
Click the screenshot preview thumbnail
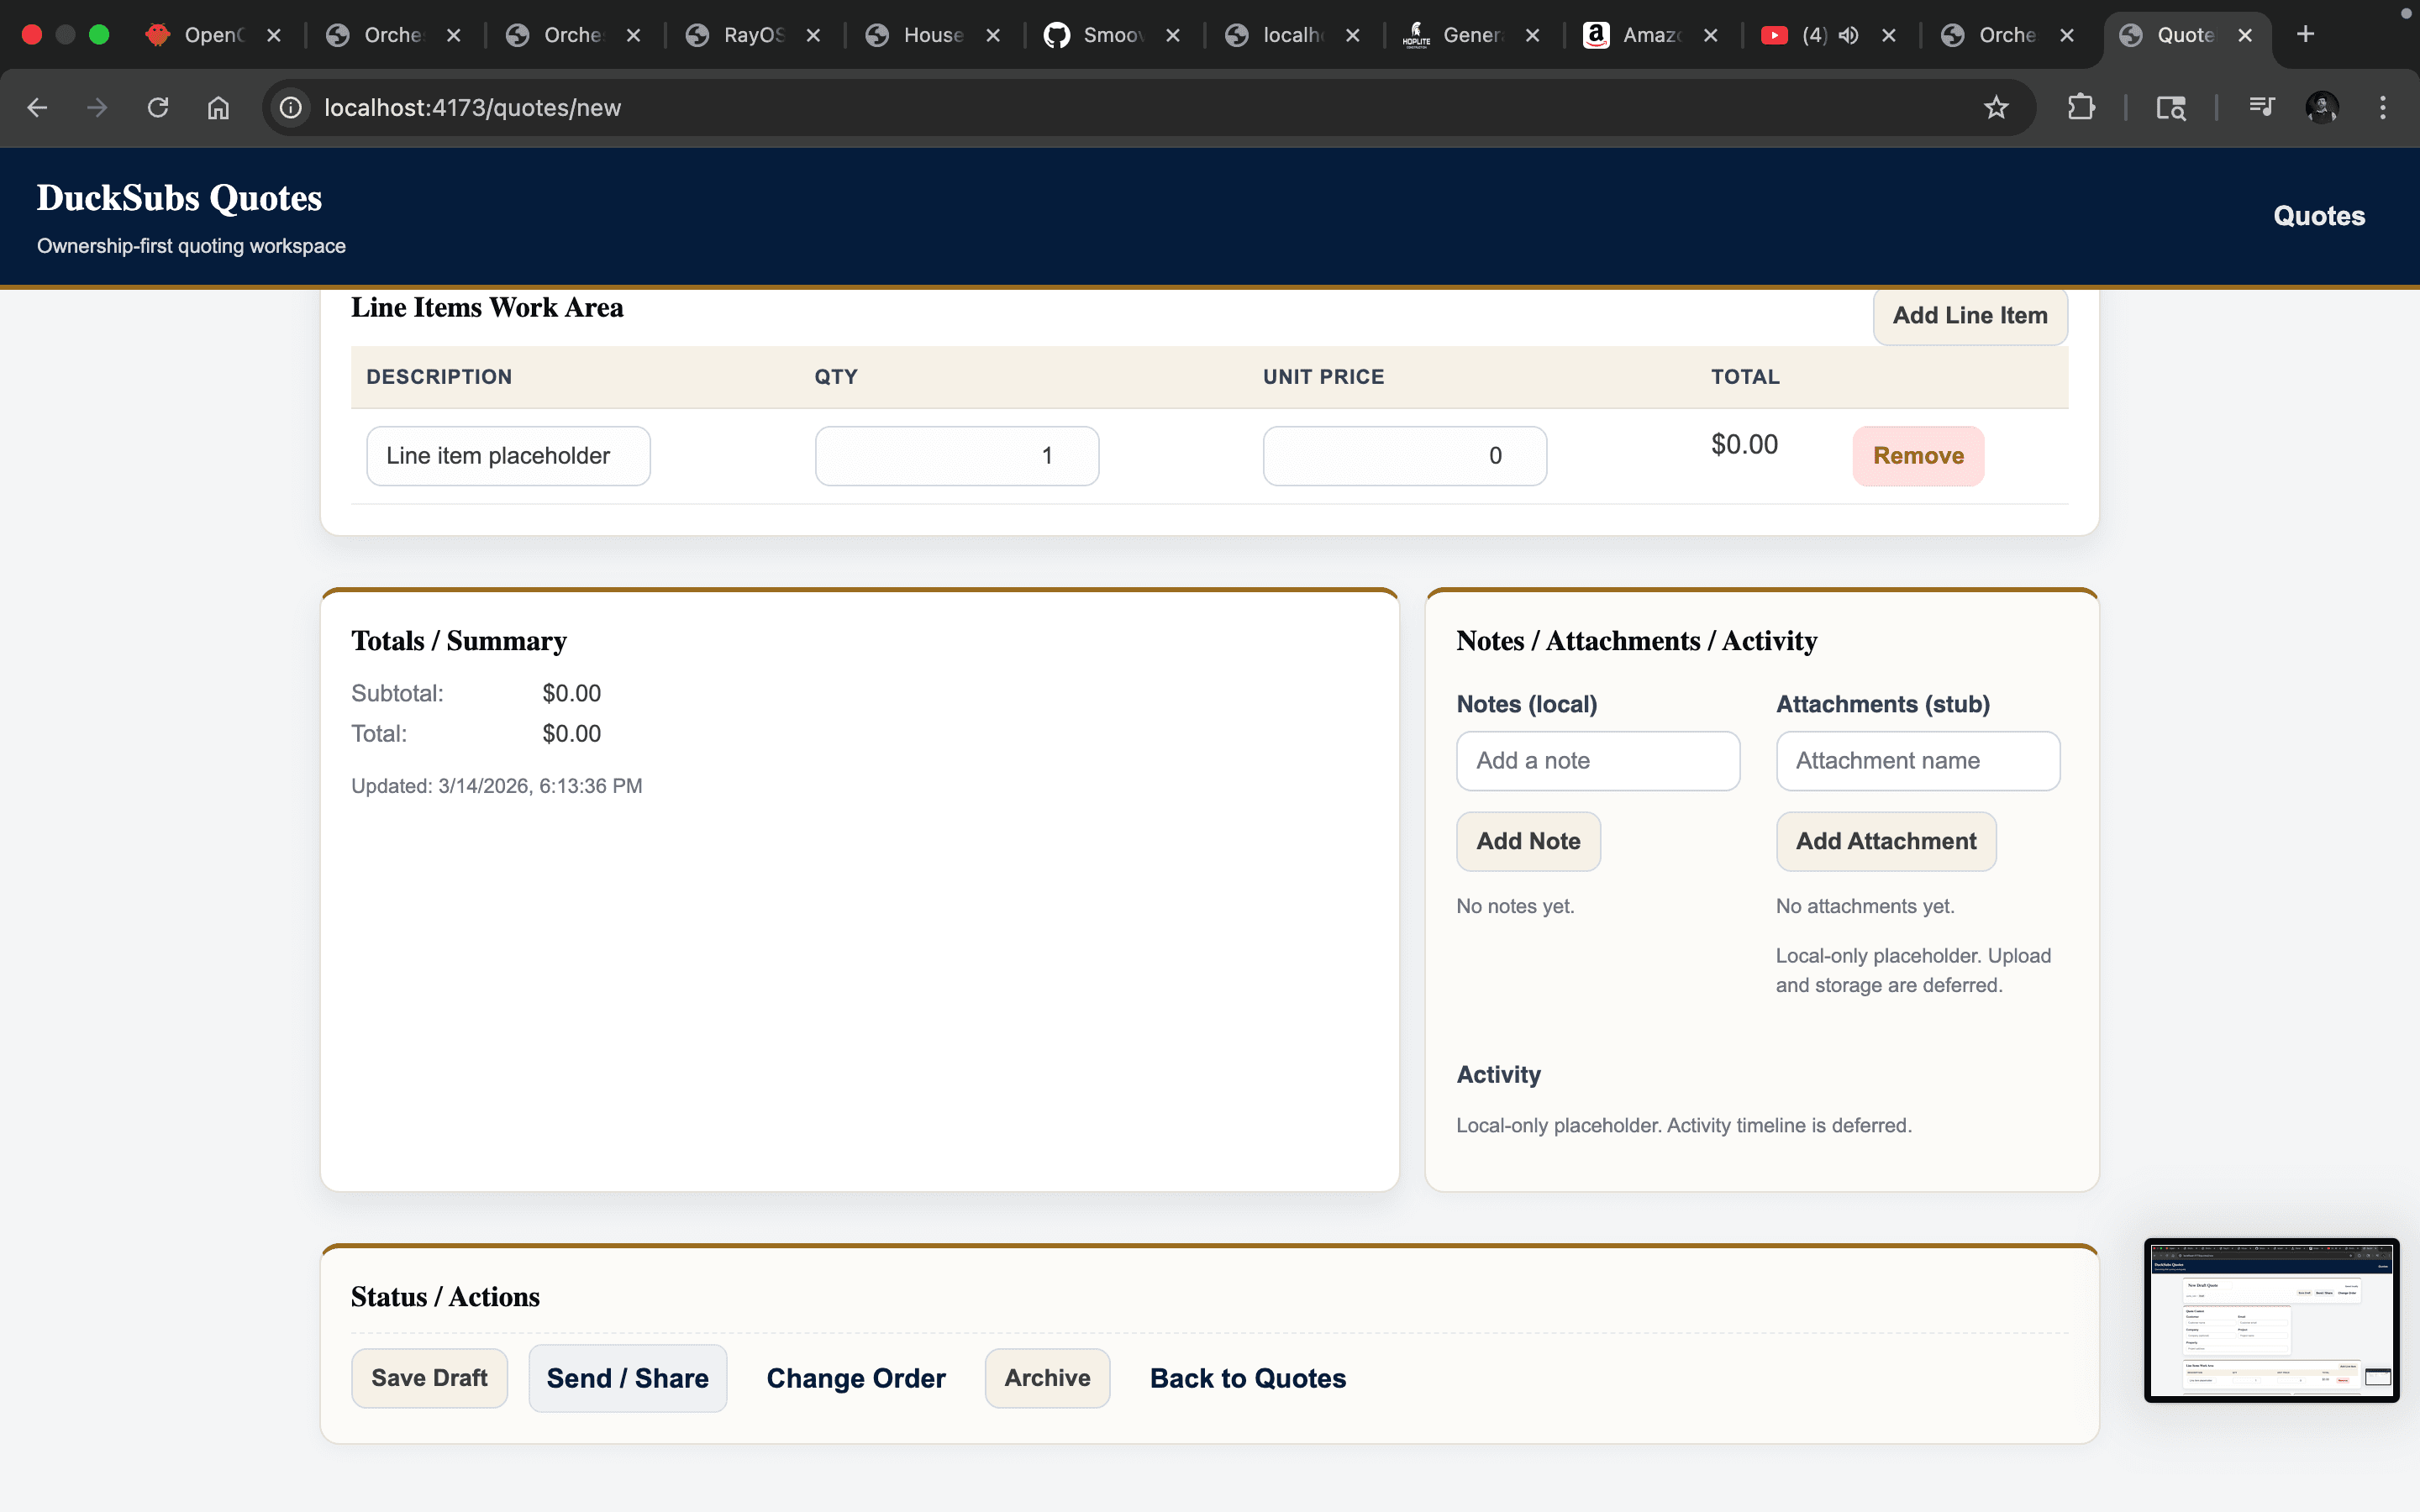click(x=2270, y=1320)
